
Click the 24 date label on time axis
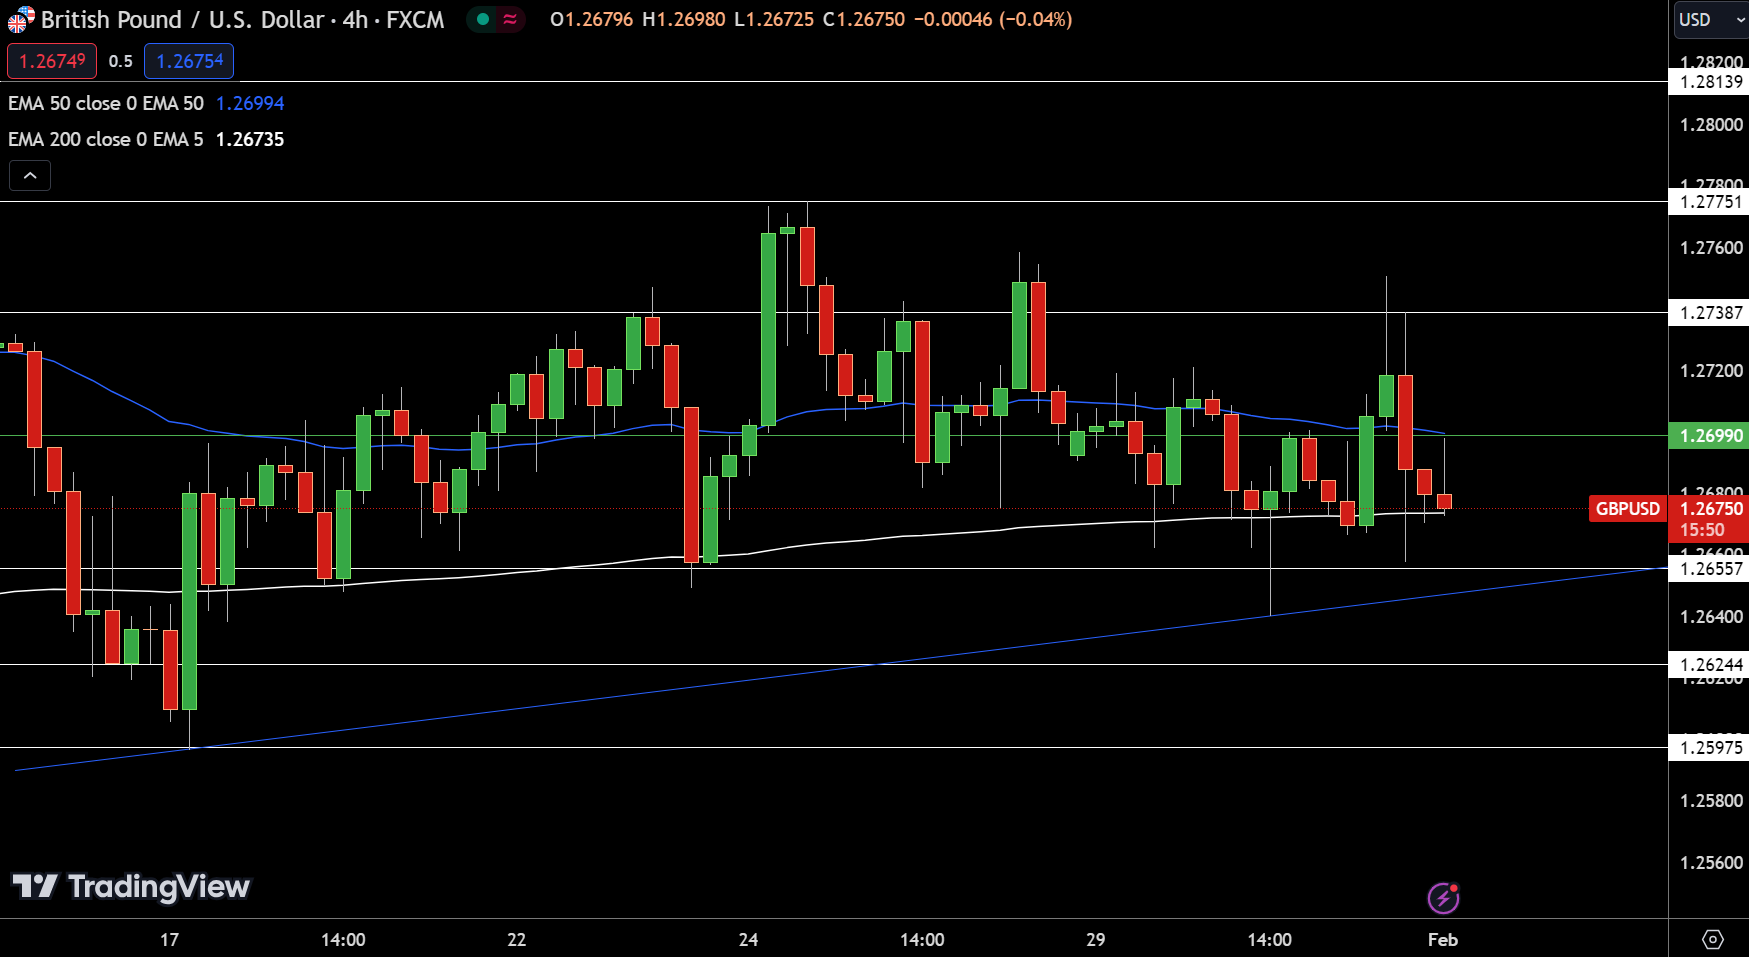(748, 940)
